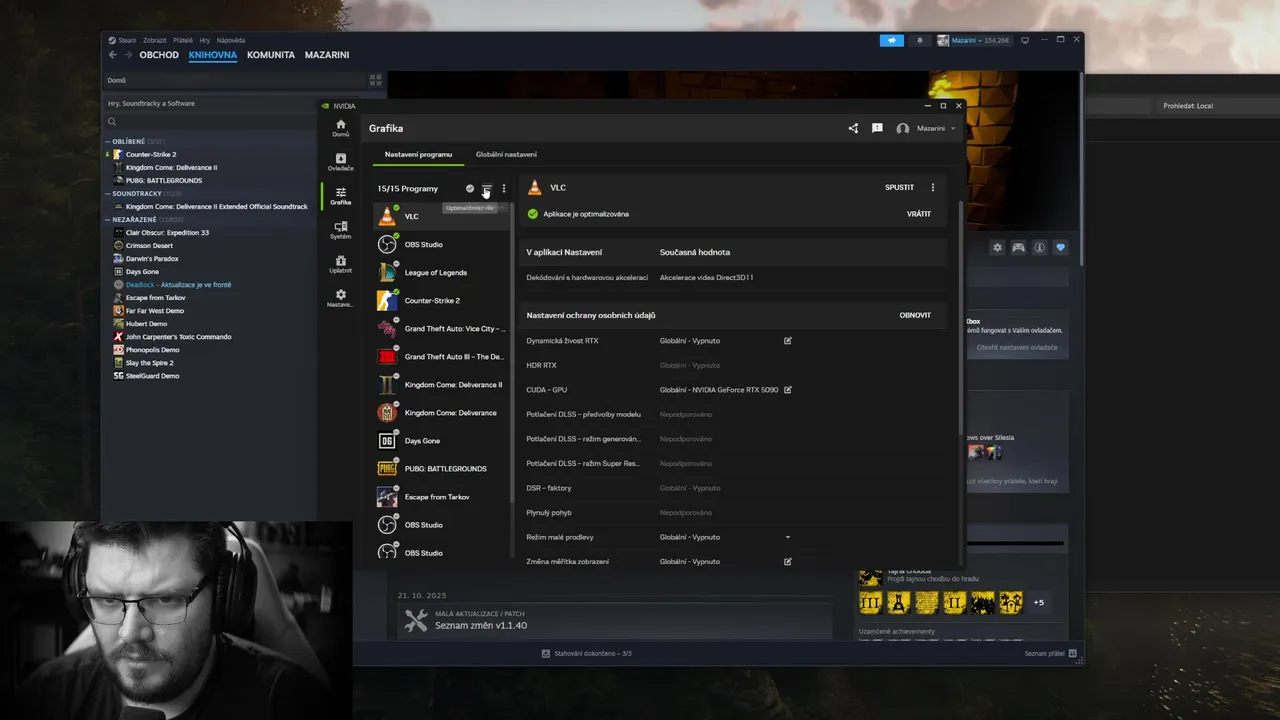
Task: Select Grafika in the NVIDIA sidebar
Action: 341,195
